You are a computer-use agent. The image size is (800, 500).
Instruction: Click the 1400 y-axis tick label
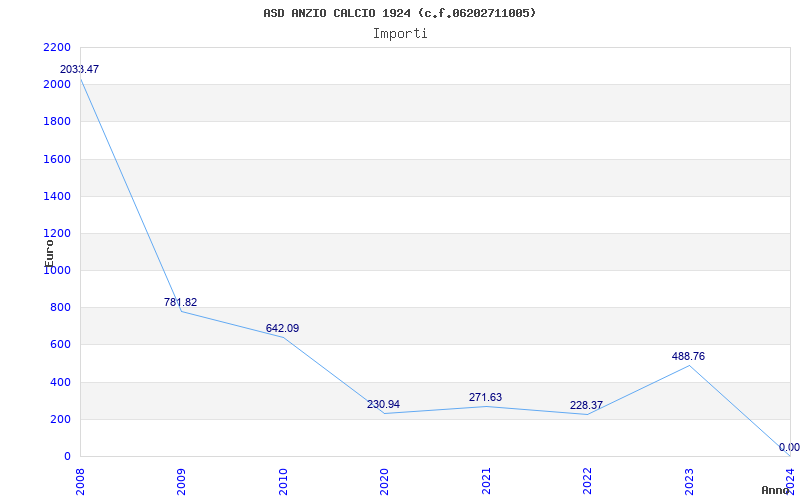coord(57,196)
